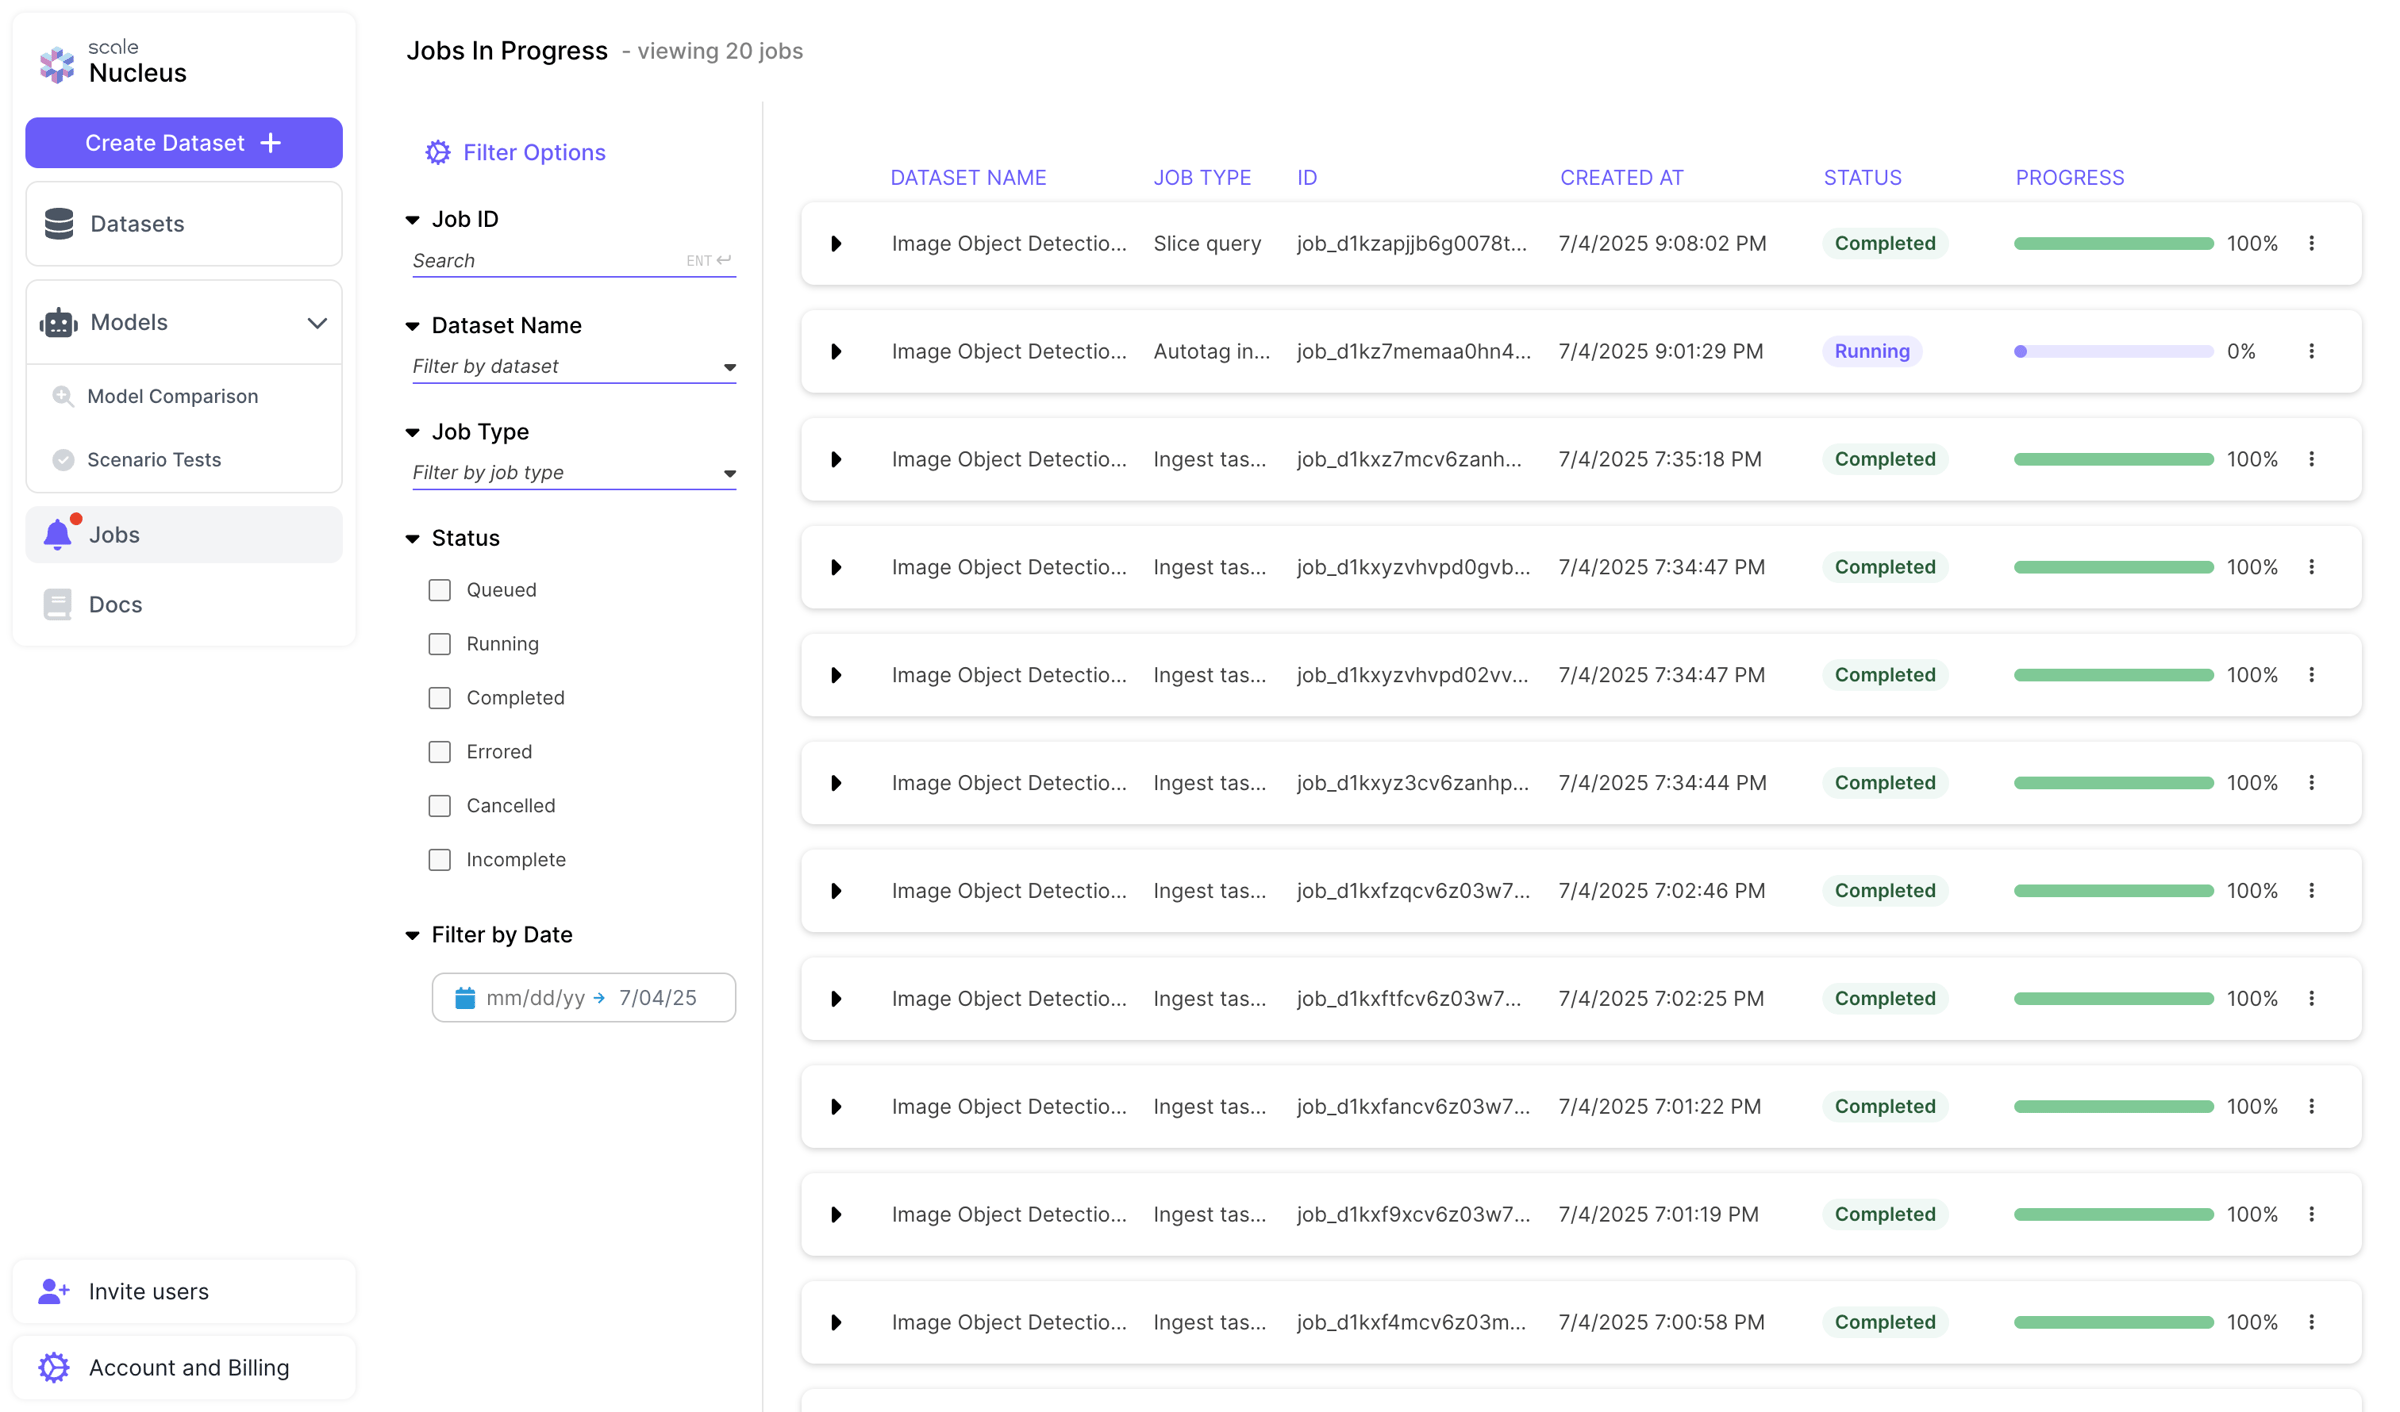
Task: Click the Docs document icon
Action: click(x=58, y=604)
